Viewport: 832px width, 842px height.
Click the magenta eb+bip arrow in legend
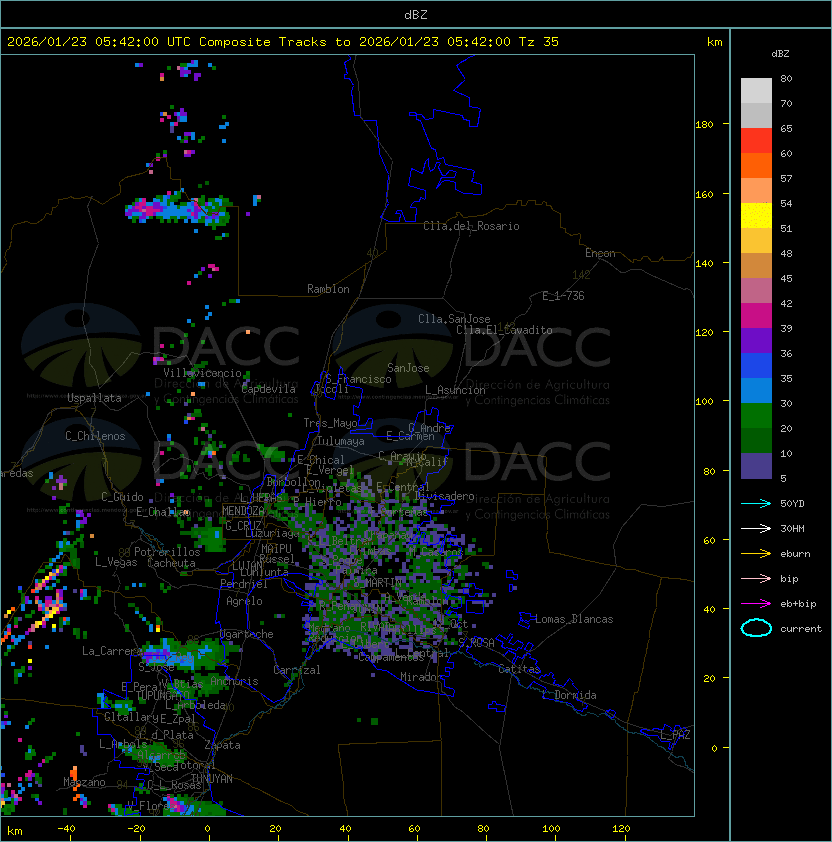click(x=756, y=604)
